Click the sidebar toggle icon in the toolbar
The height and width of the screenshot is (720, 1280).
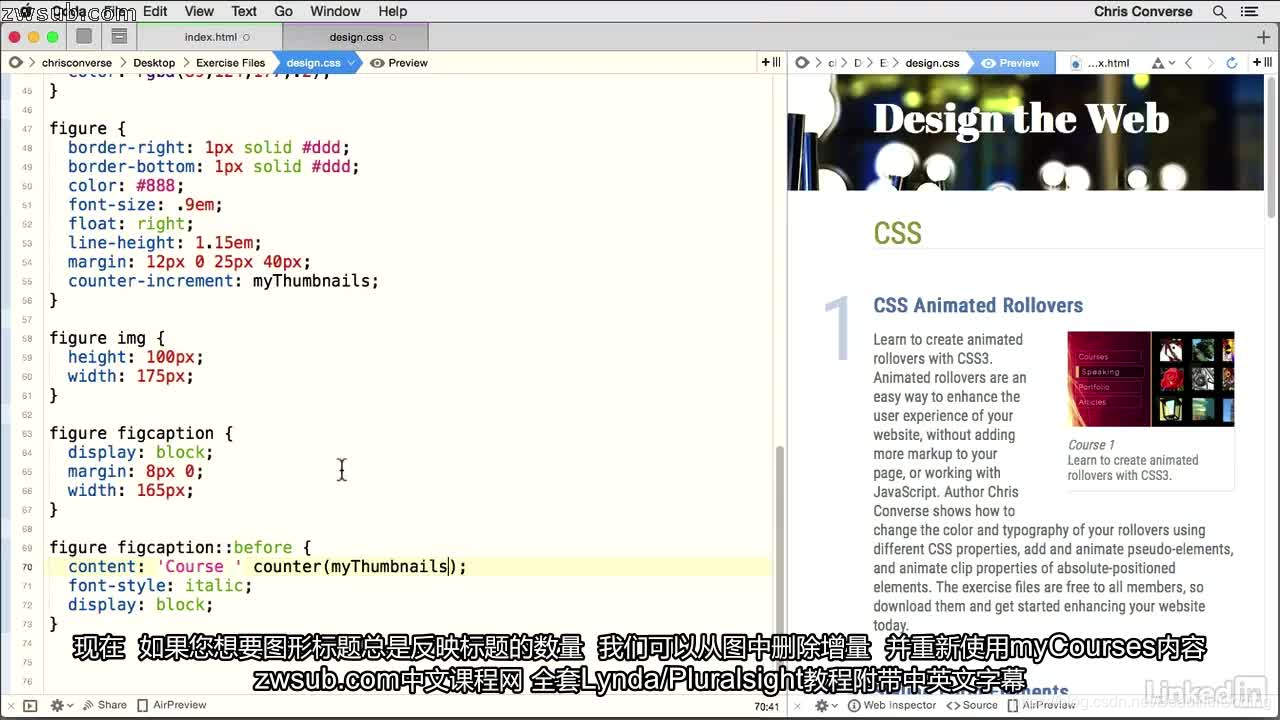85,36
